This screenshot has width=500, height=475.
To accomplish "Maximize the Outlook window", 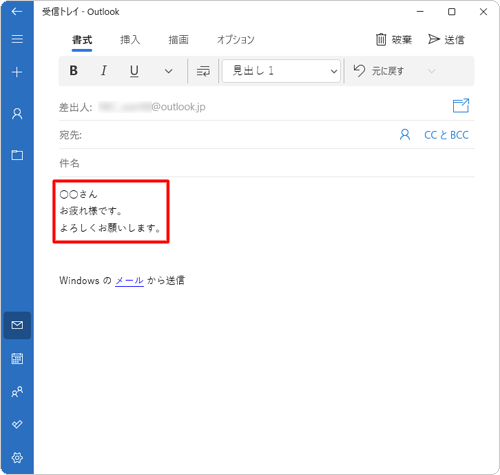I will point(452,12).
